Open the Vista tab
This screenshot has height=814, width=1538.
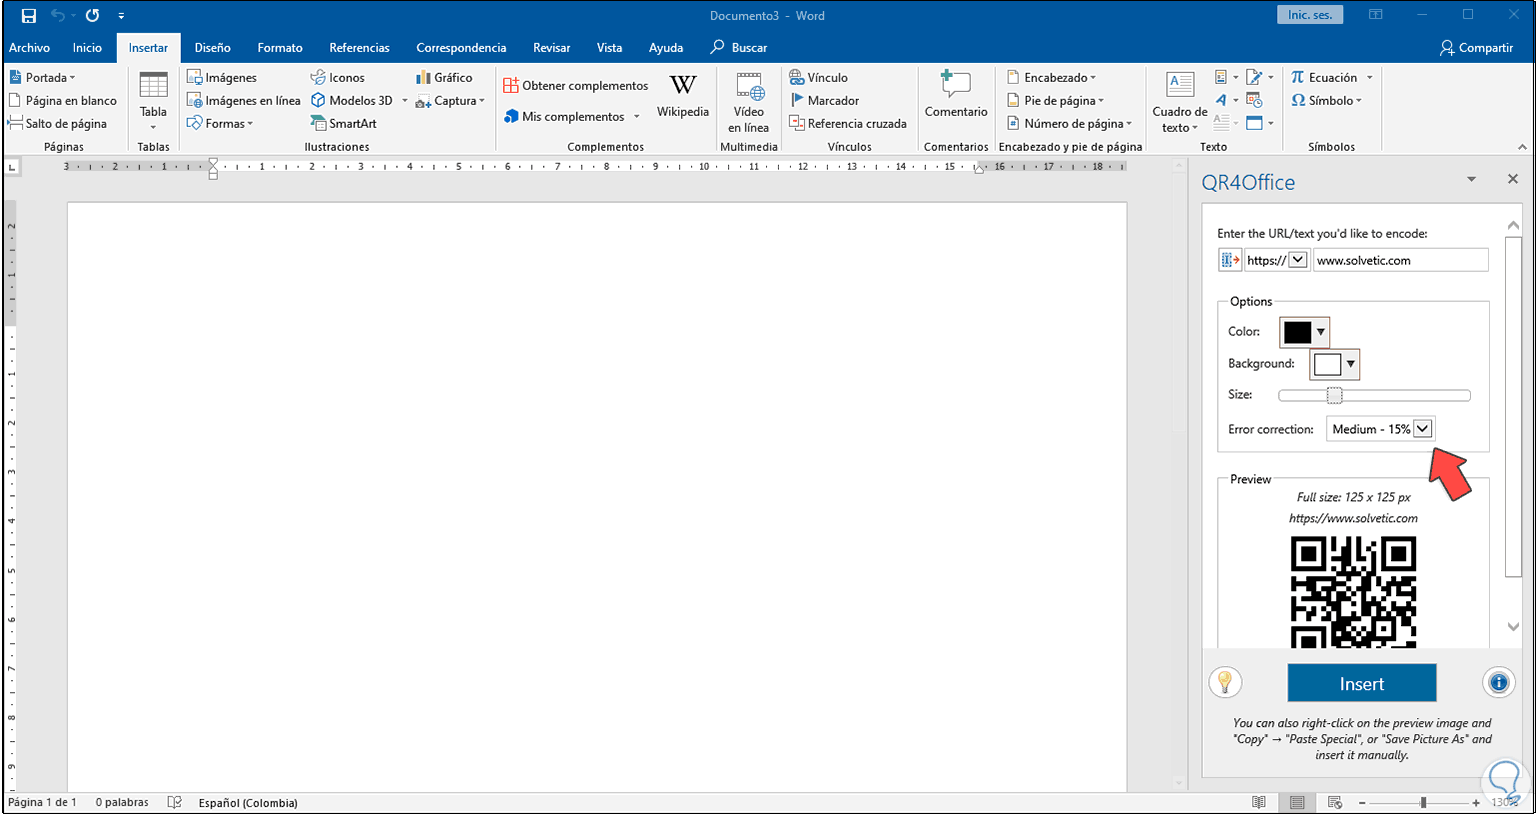[609, 48]
